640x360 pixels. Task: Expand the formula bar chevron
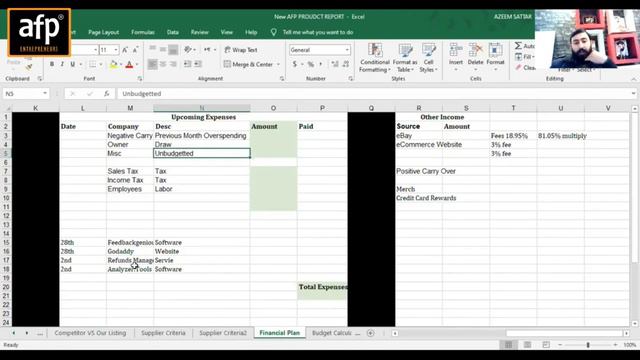[x=633, y=94]
